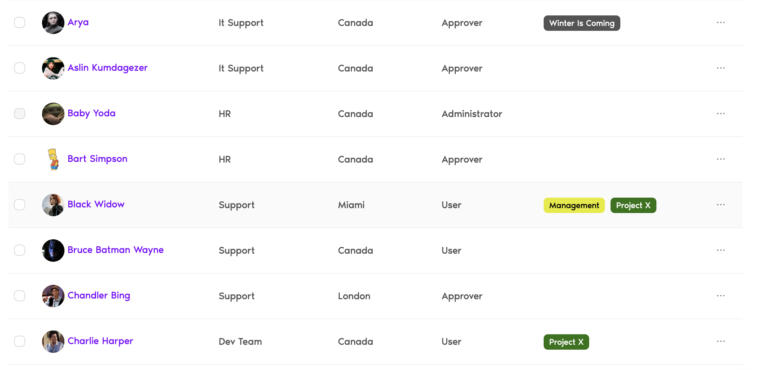Click Aslin Kumdagezer's Approver role

[x=462, y=68]
